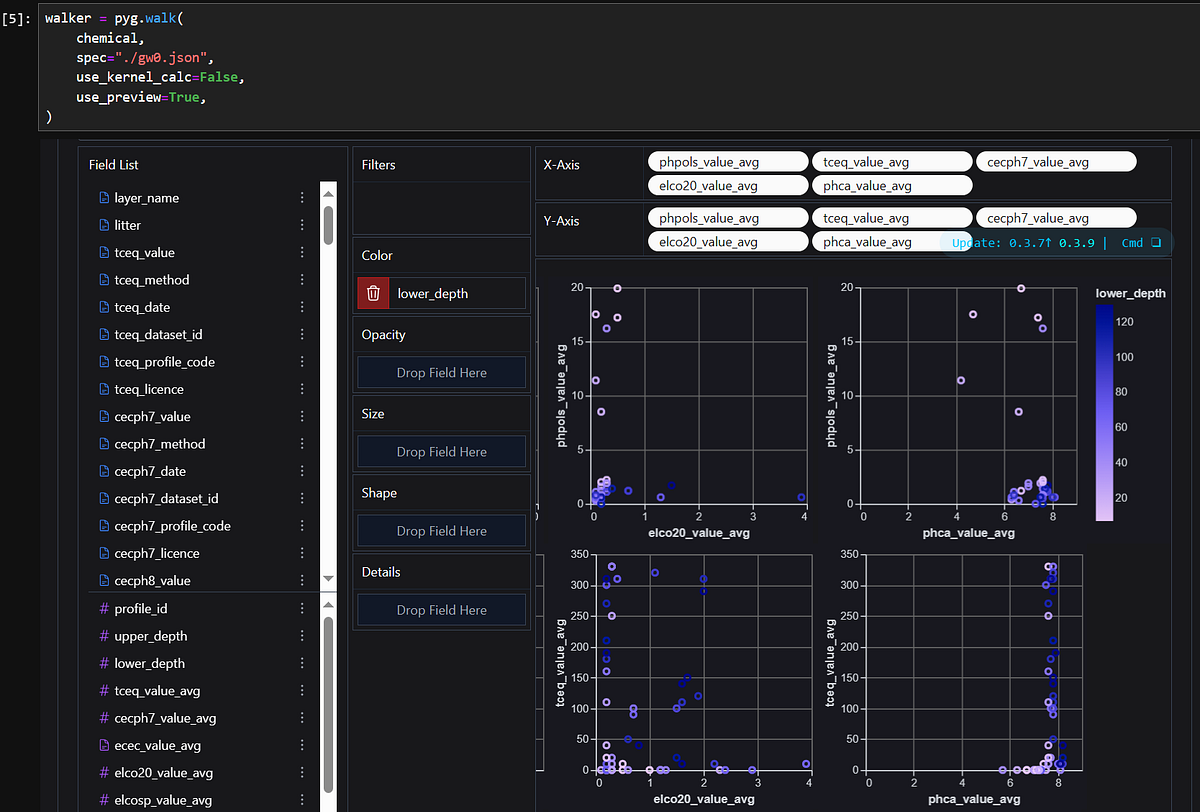Image resolution: width=1200 pixels, height=812 pixels.
Task: Open the kebab menu for cecph8_value field
Action: click(x=302, y=580)
